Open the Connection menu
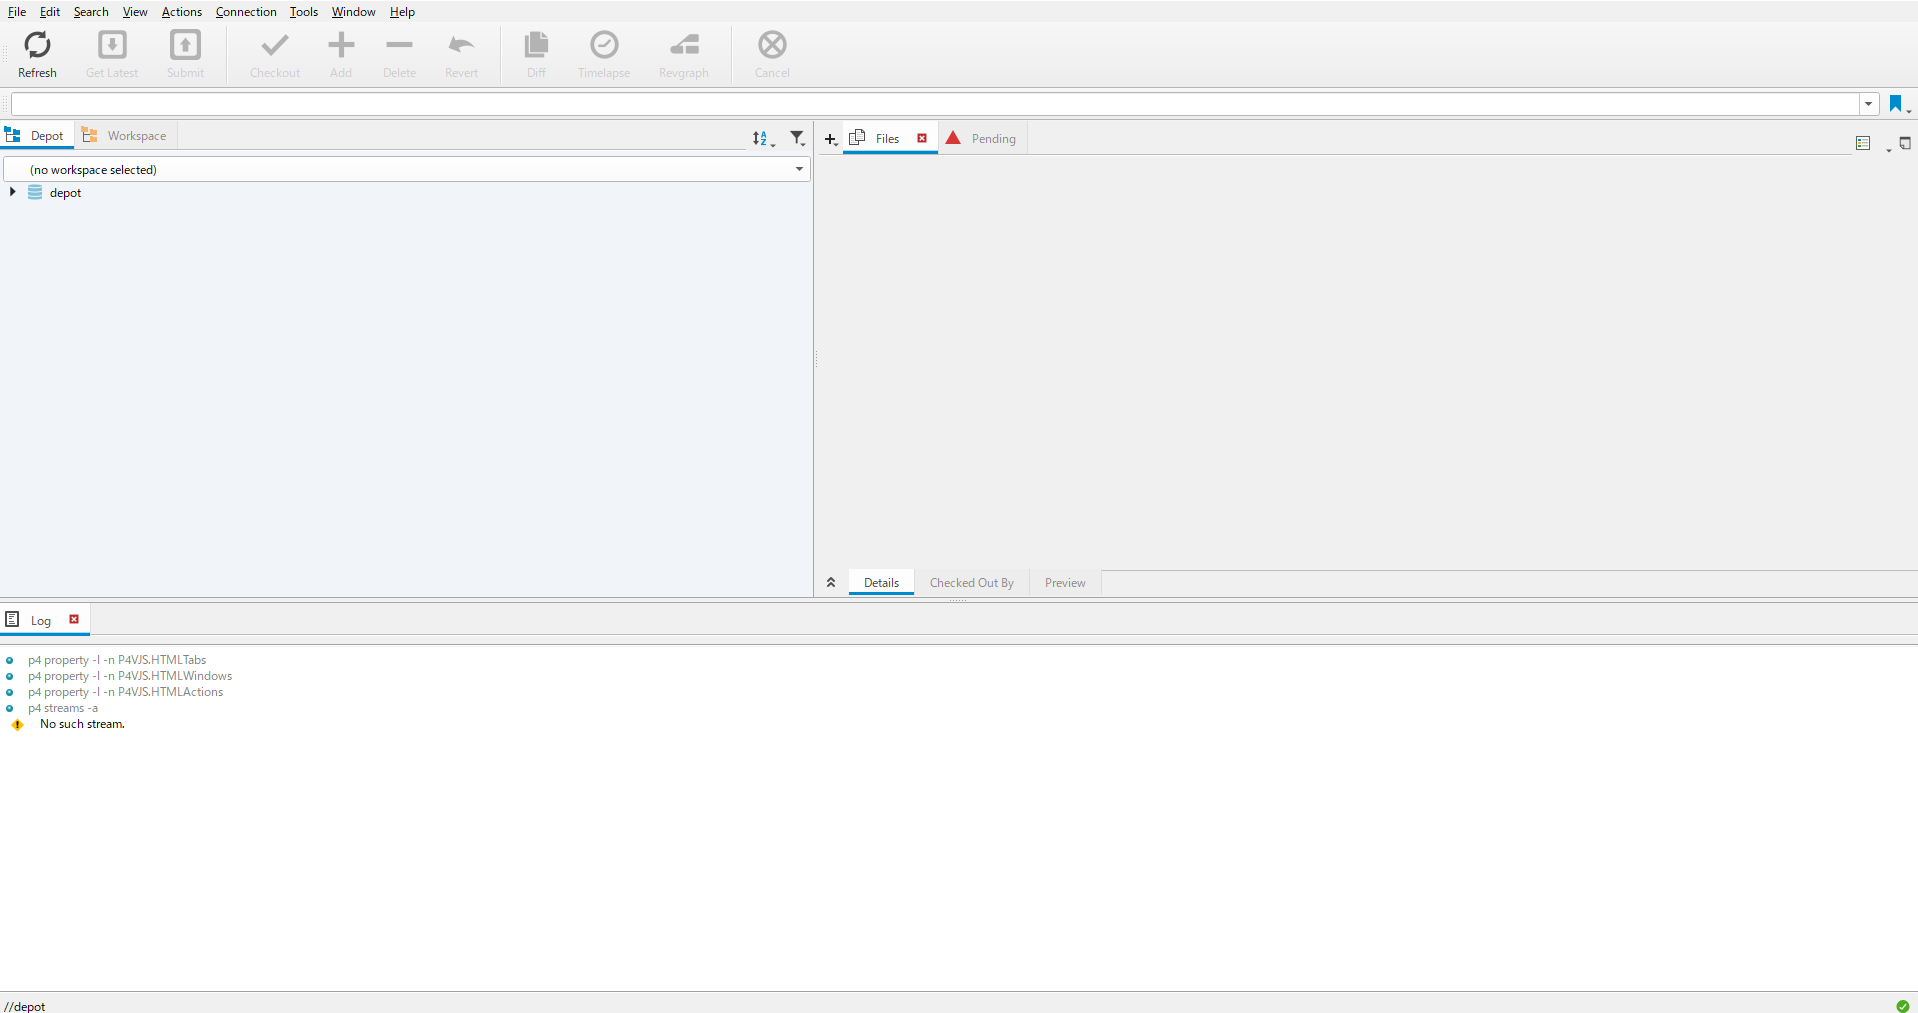 [246, 12]
